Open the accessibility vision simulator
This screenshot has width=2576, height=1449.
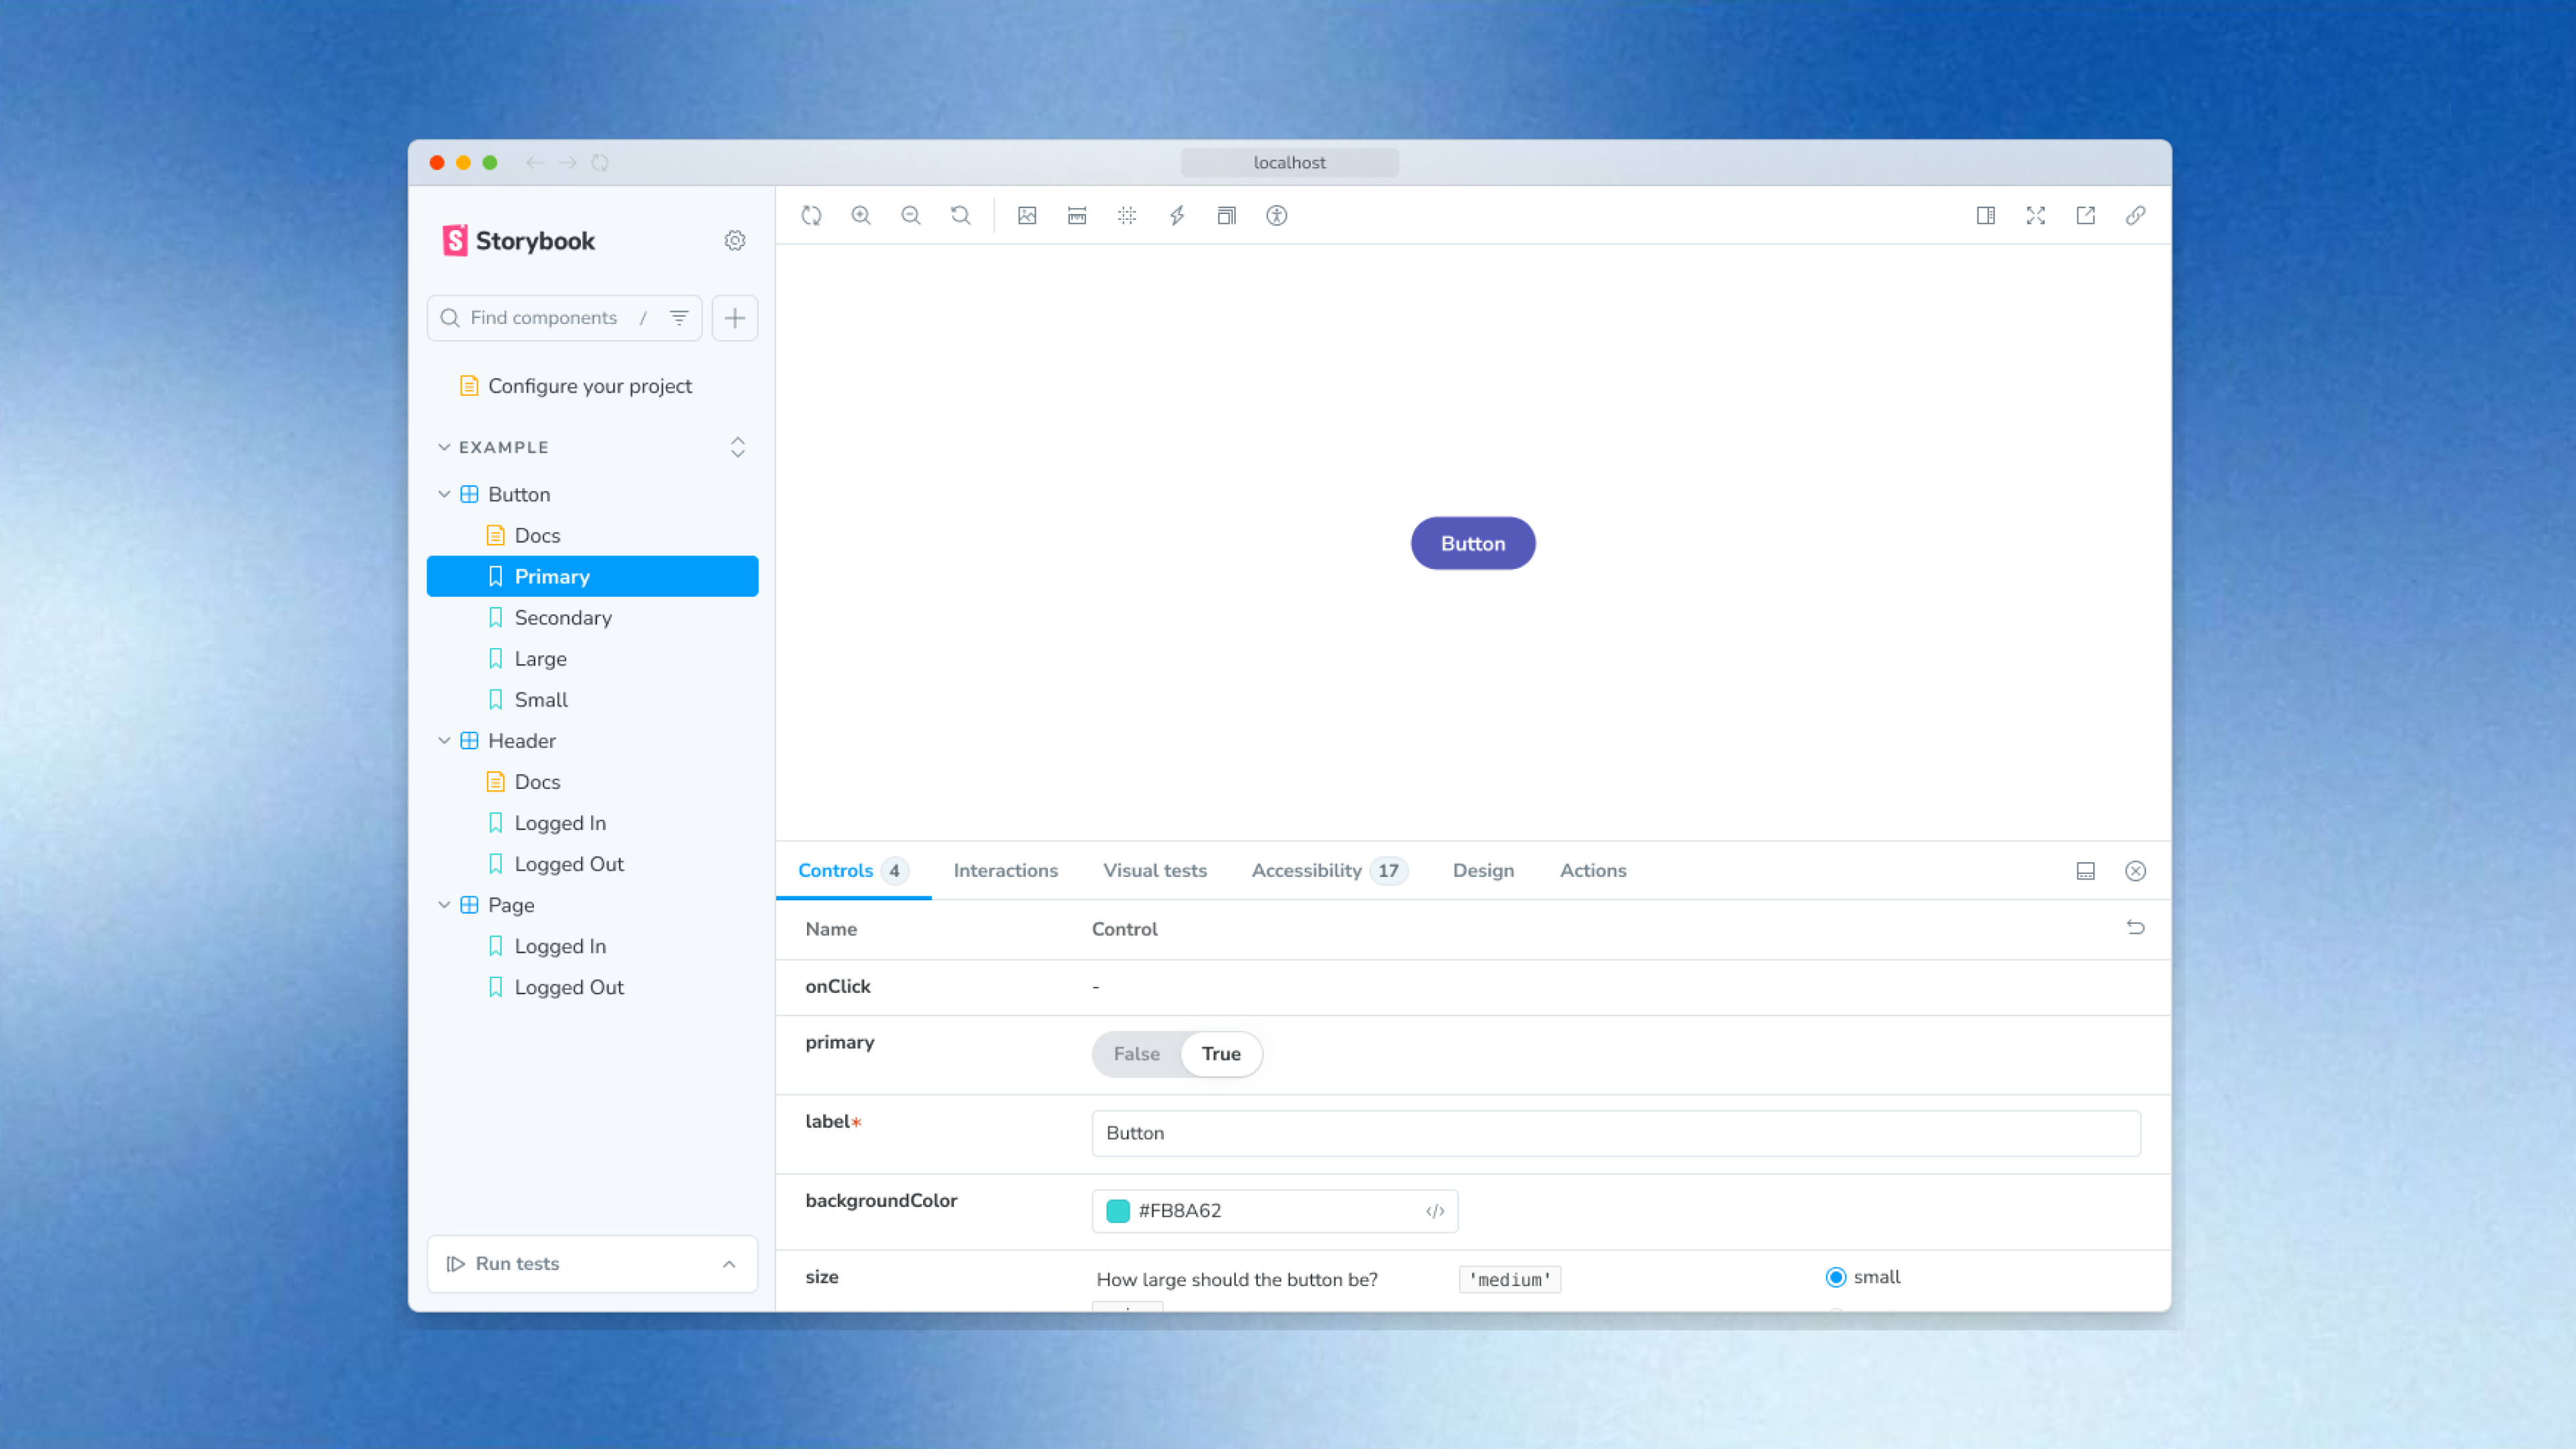click(1276, 215)
